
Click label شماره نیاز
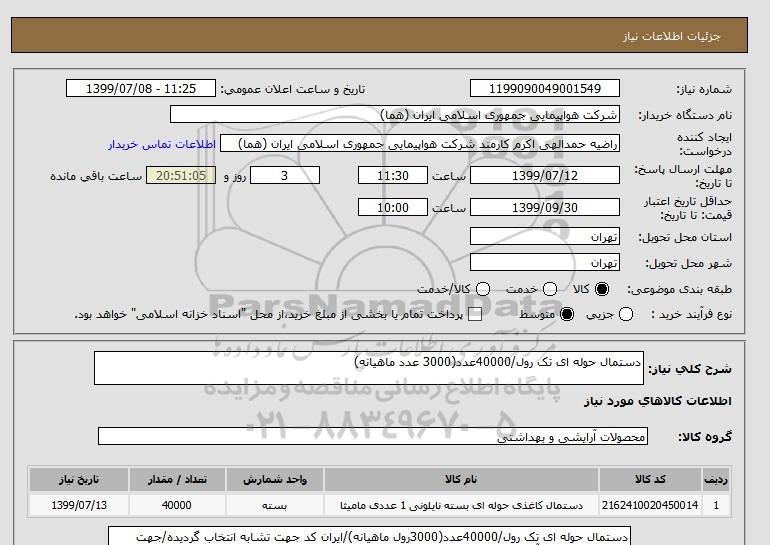pyautogui.click(x=704, y=89)
